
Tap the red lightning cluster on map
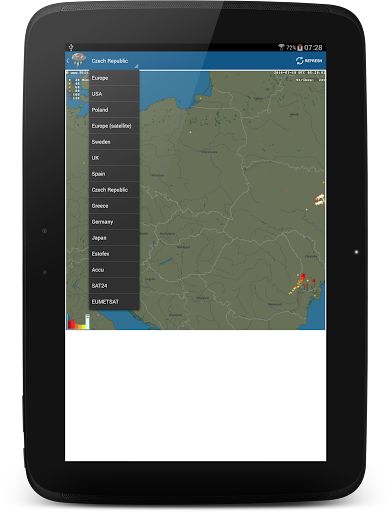point(303,277)
